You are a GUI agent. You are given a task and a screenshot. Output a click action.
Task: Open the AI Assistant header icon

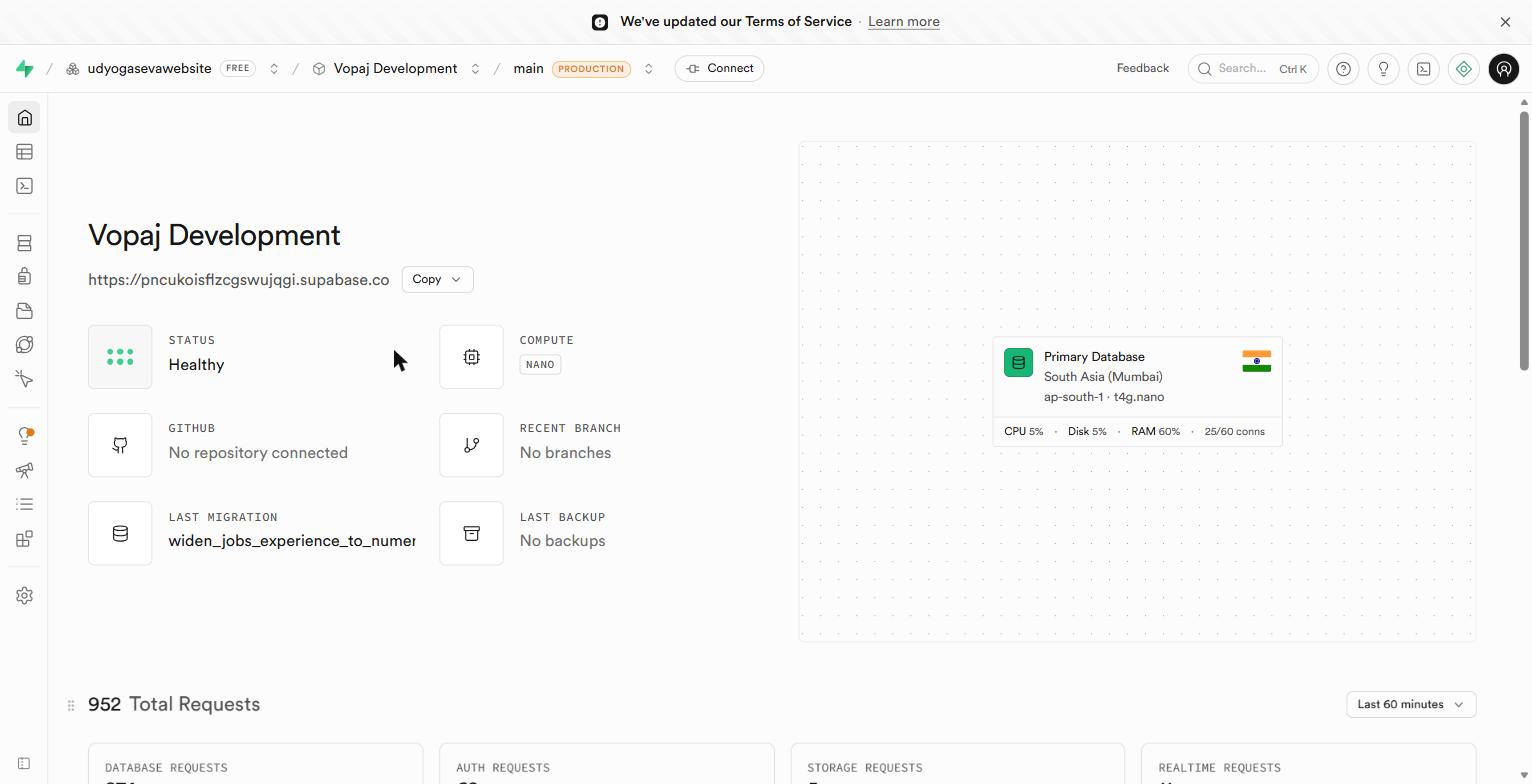tap(1463, 69)
